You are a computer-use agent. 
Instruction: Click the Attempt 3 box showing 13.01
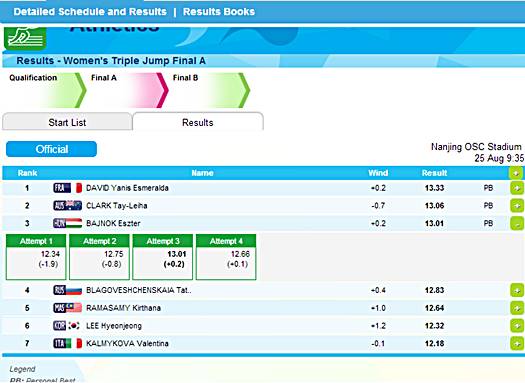click(162, 257)
